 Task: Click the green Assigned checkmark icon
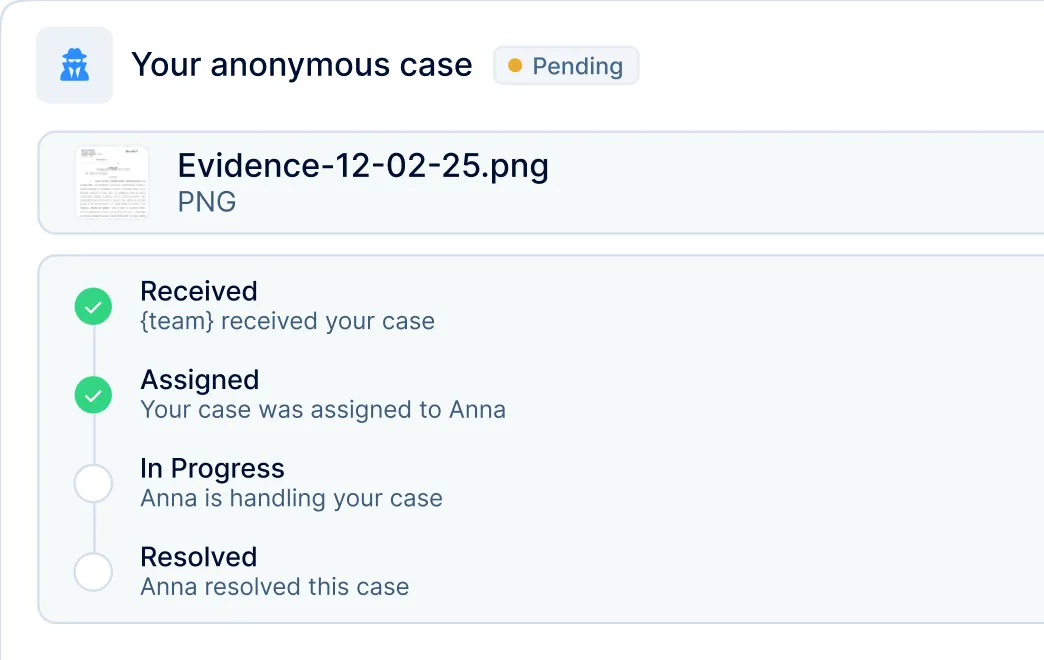pyautogui.click(x=93, y=396)
